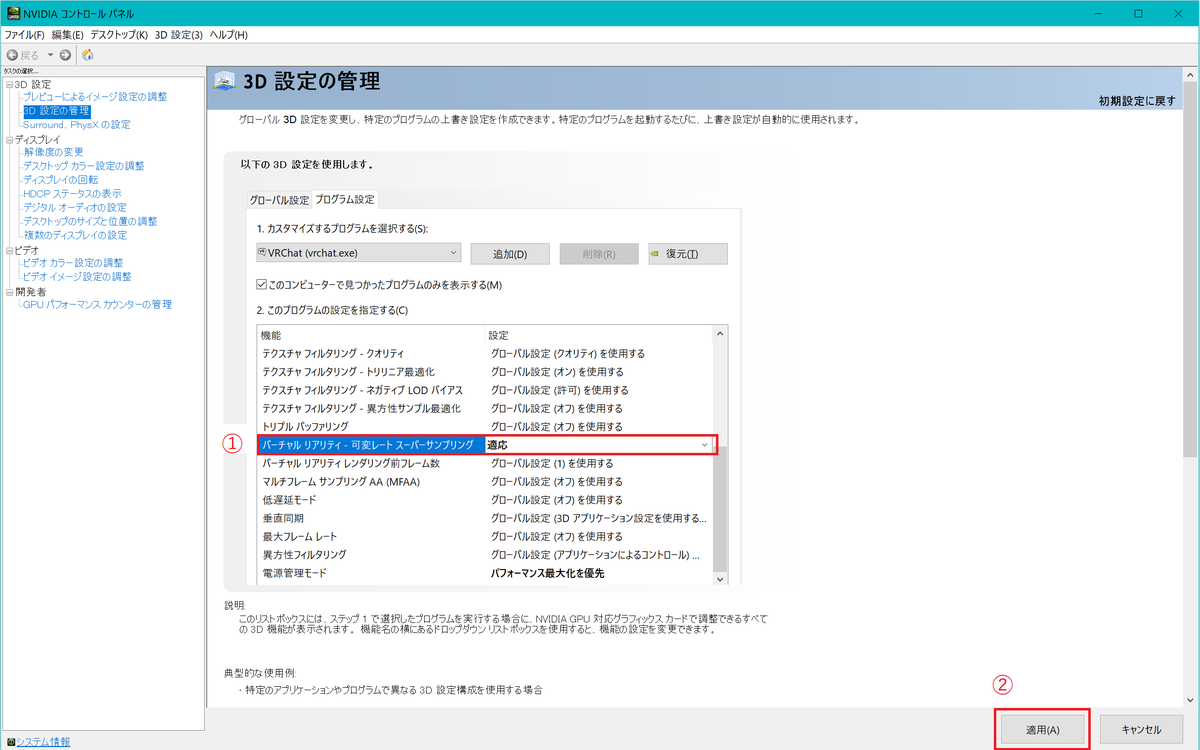Open プレビューによるイメージ設定の調整 in tree
Image resolution: width=1200 pixels, height=750 pixels.
[x=95, y=97]
